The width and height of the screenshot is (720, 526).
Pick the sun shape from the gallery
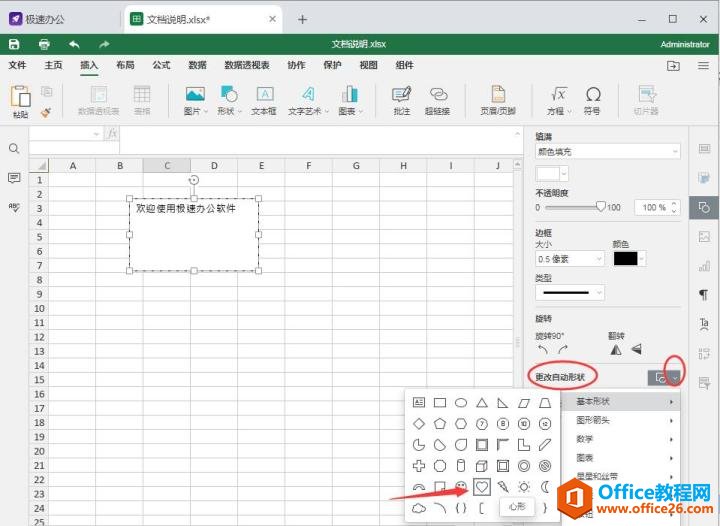pyautogui.click(x=524, y=487)
